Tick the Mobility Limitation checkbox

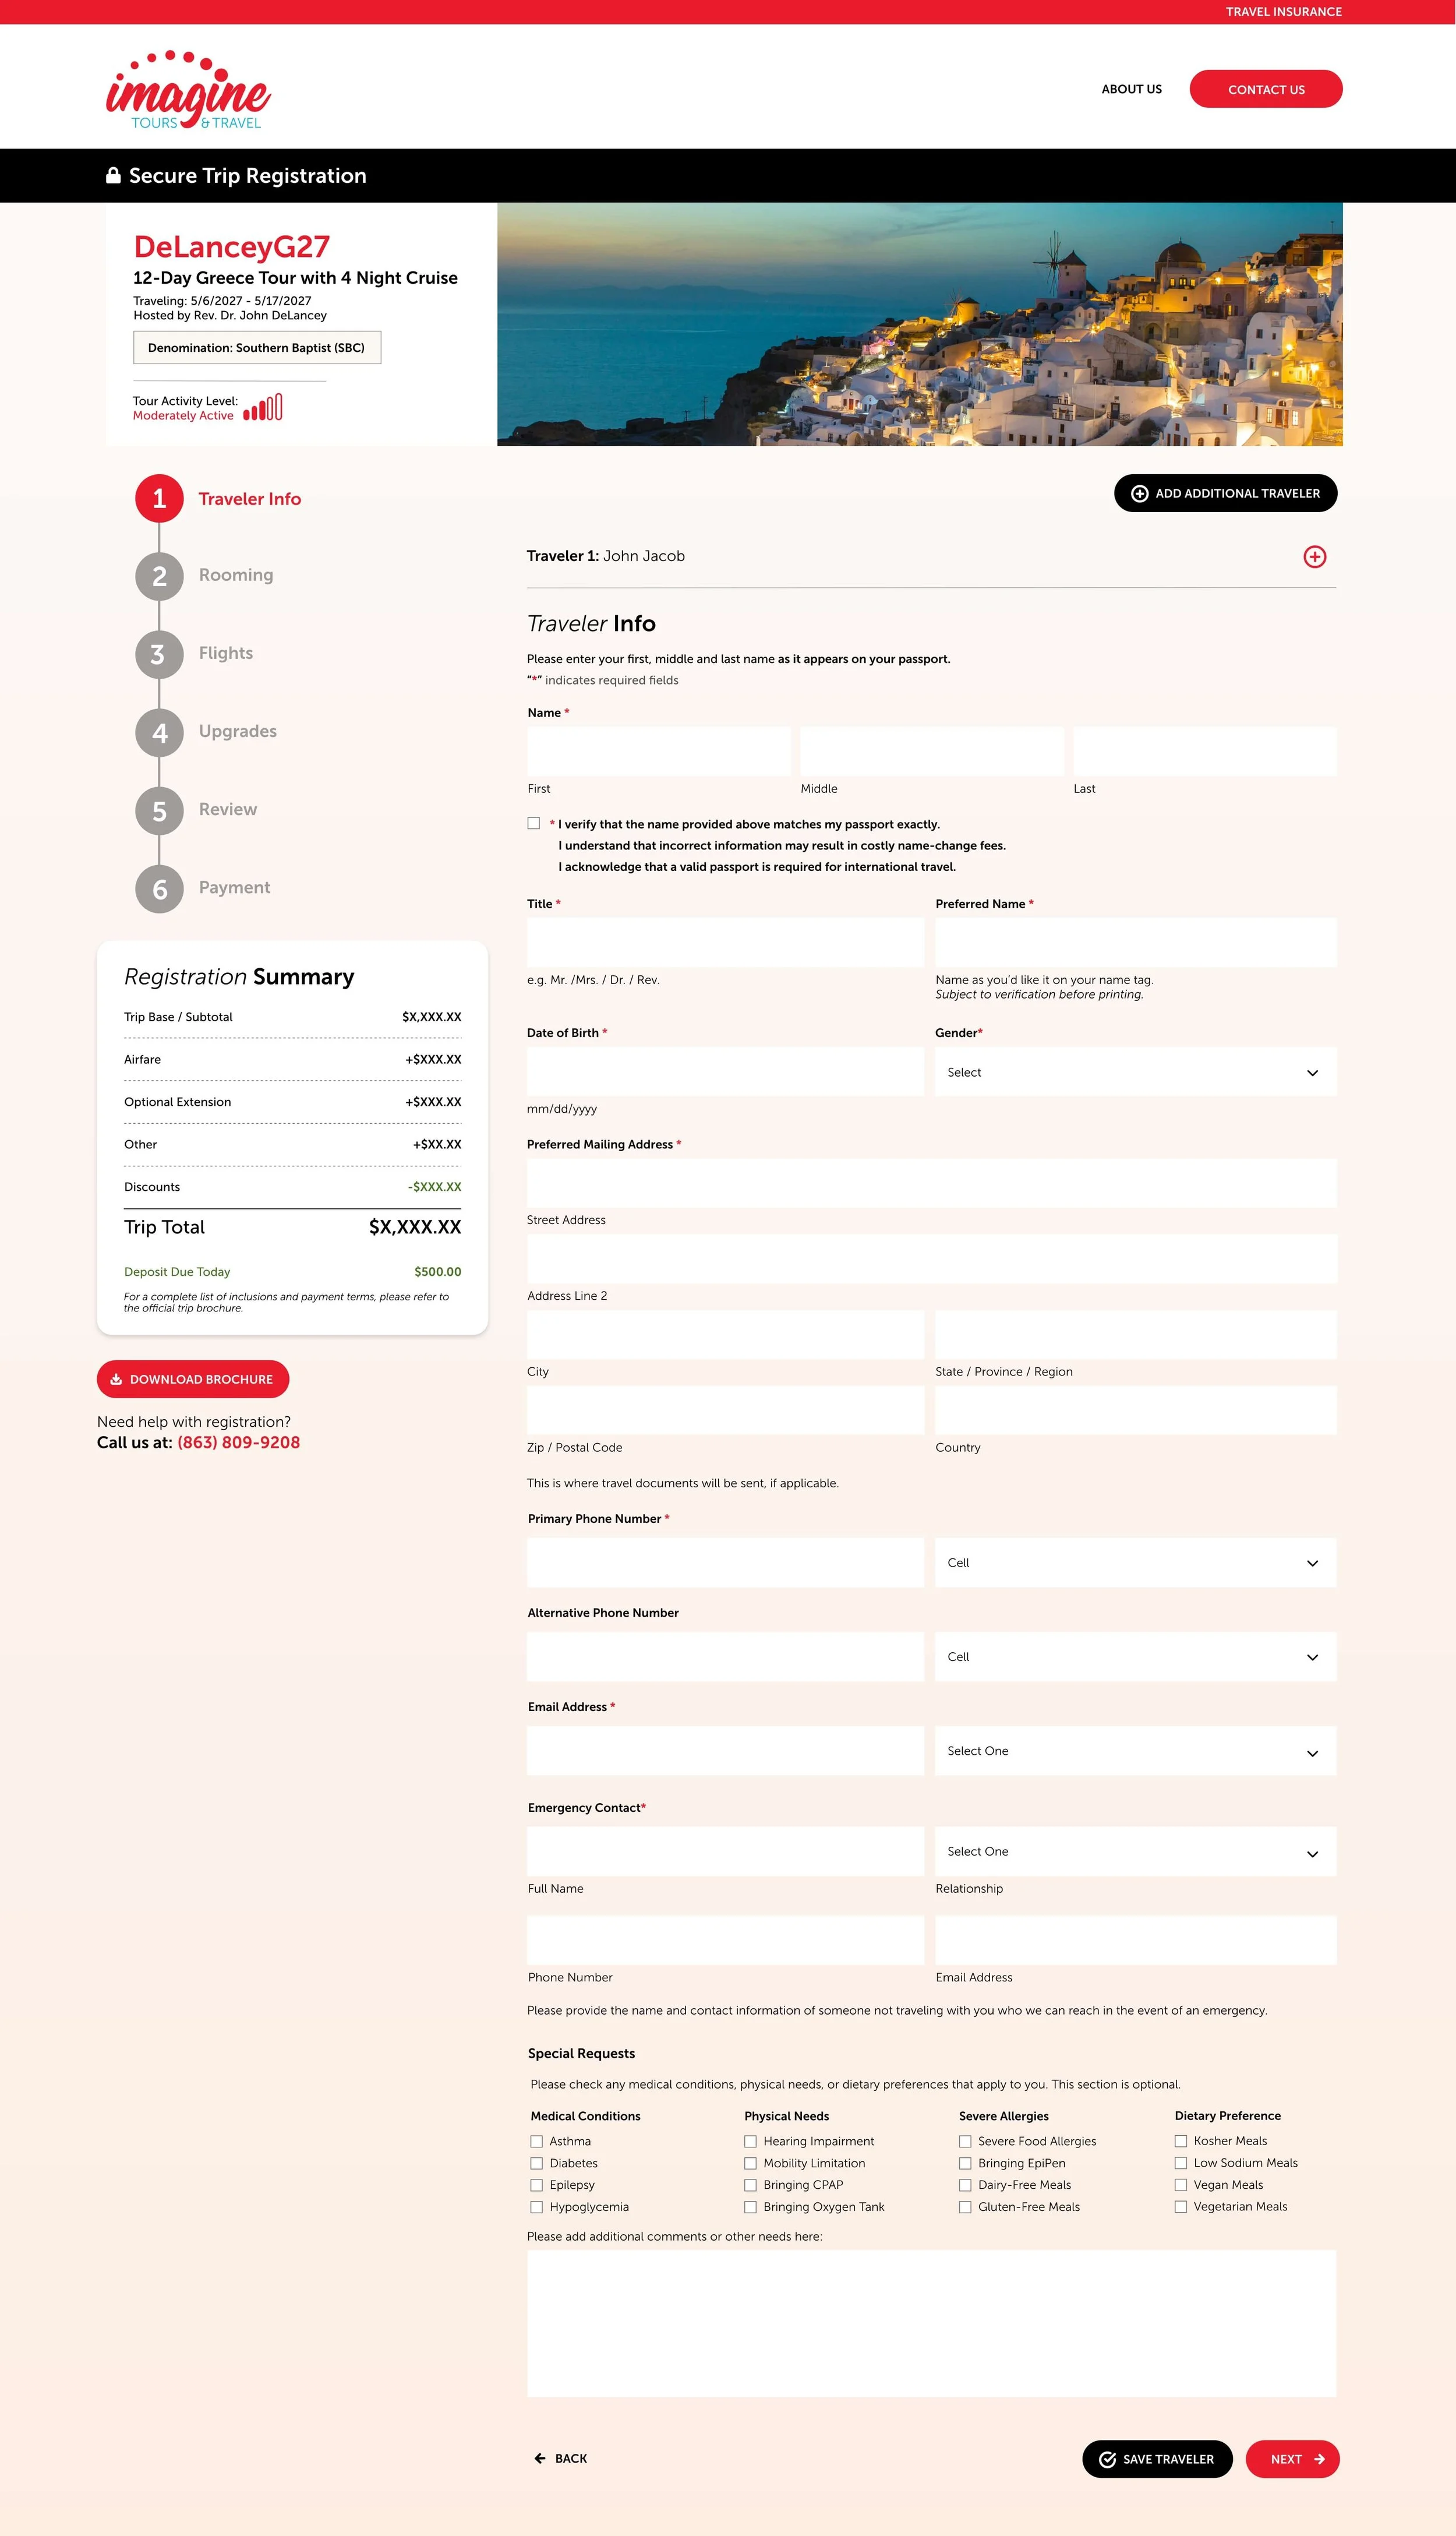point(750,2163)
